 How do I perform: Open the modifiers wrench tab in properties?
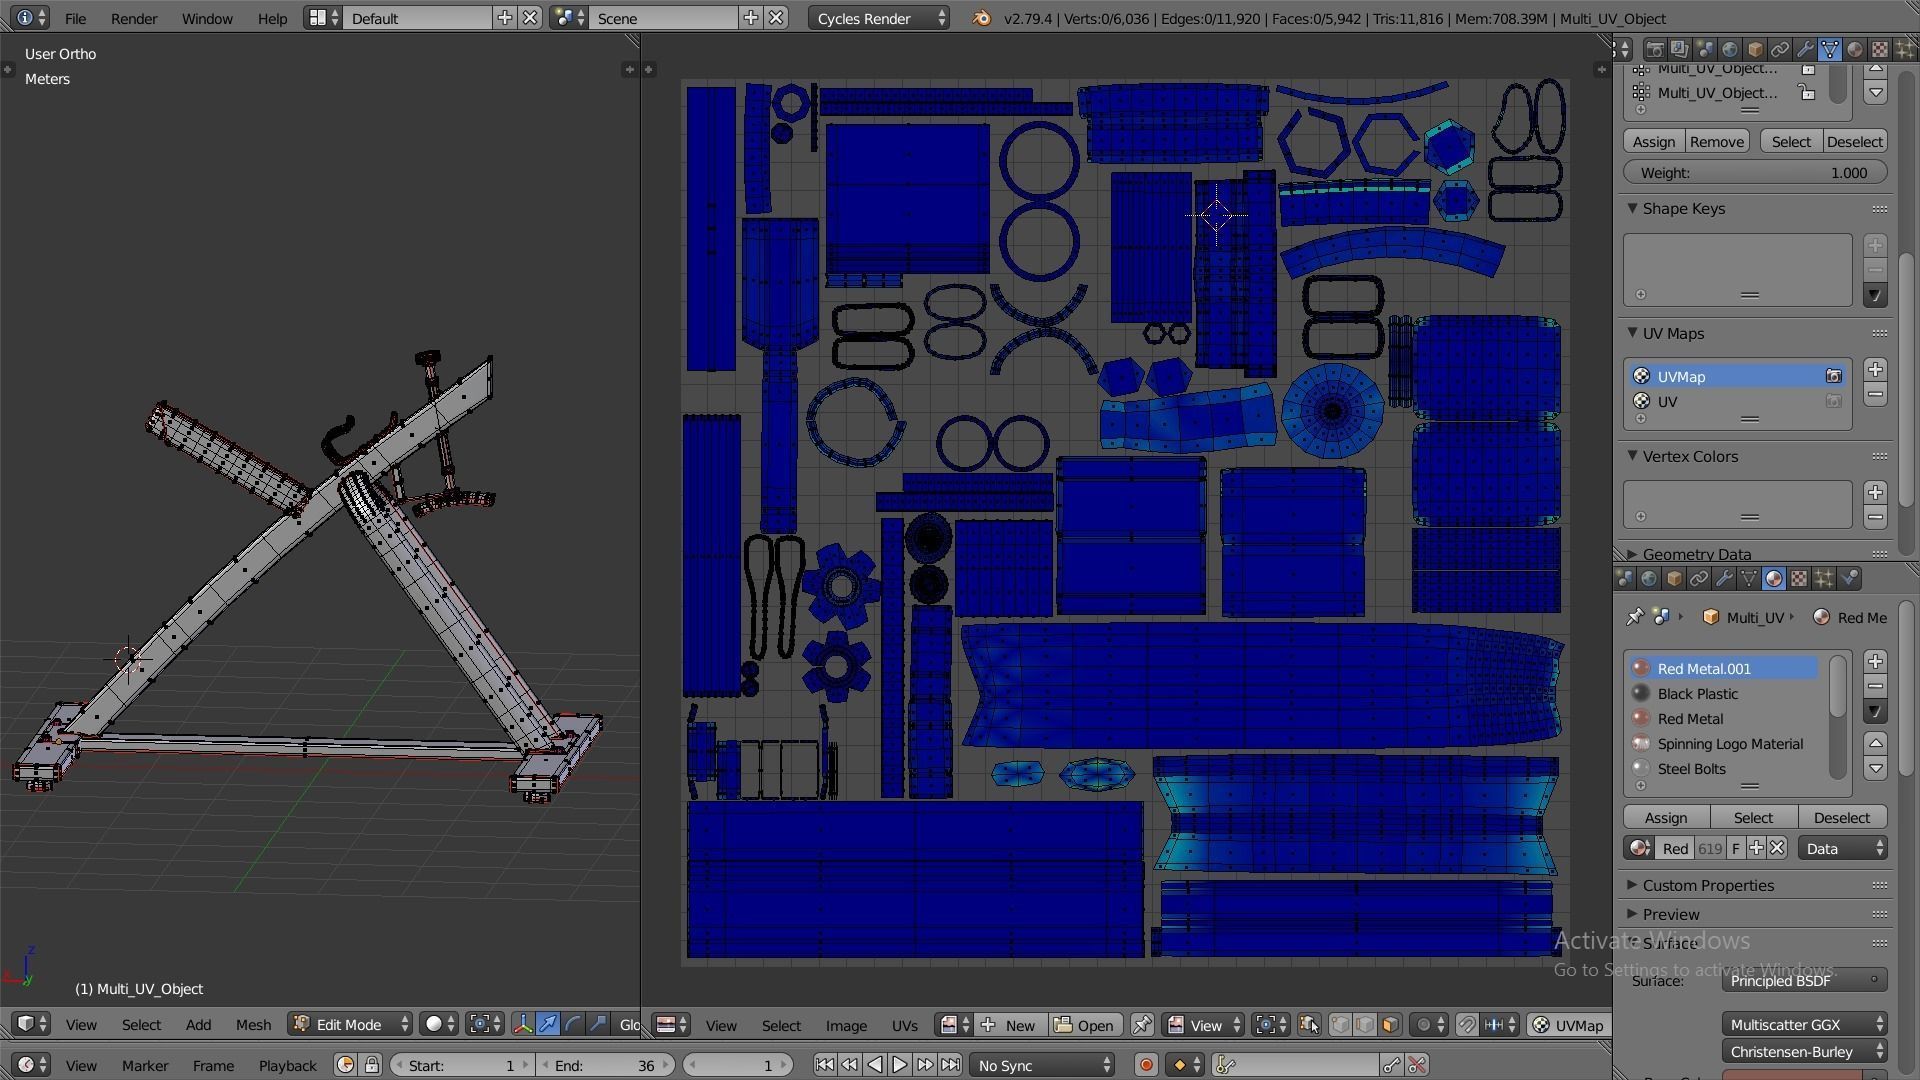[x=1805, y=49]
